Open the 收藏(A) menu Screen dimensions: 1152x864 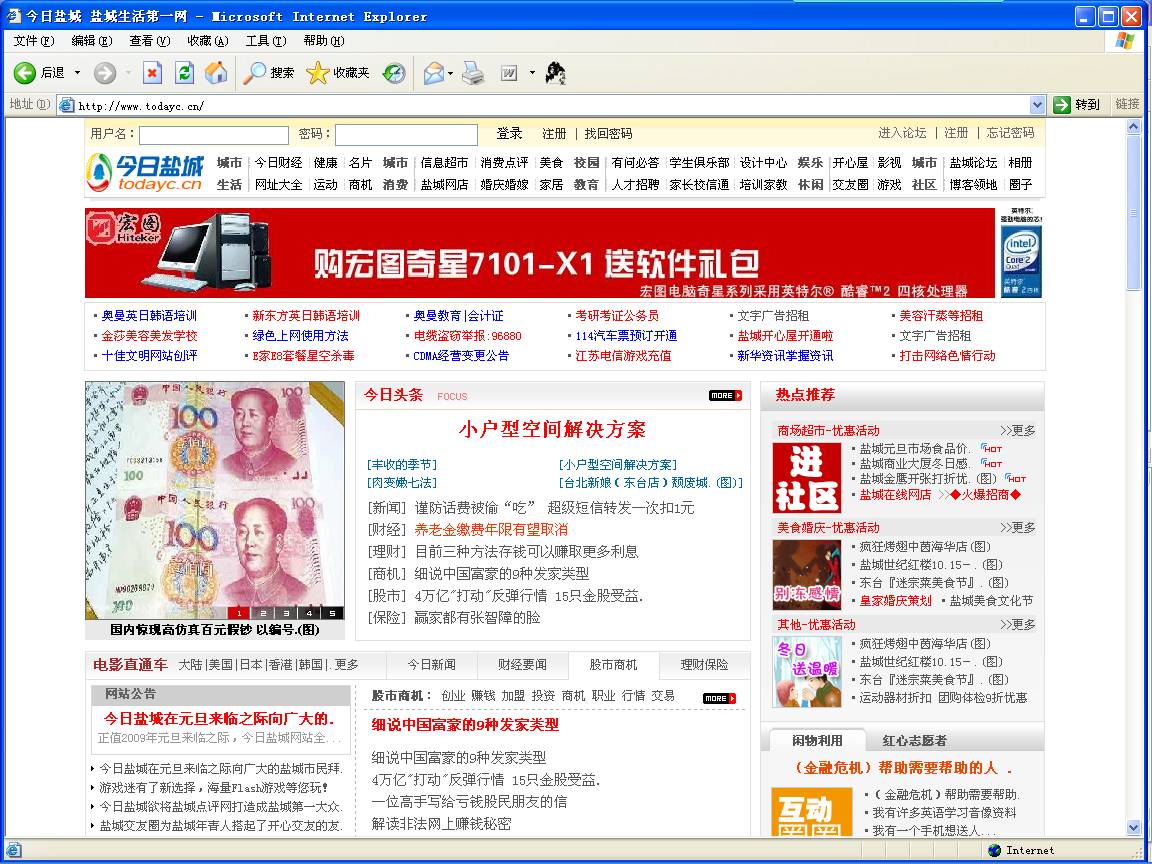pos(208,40)
